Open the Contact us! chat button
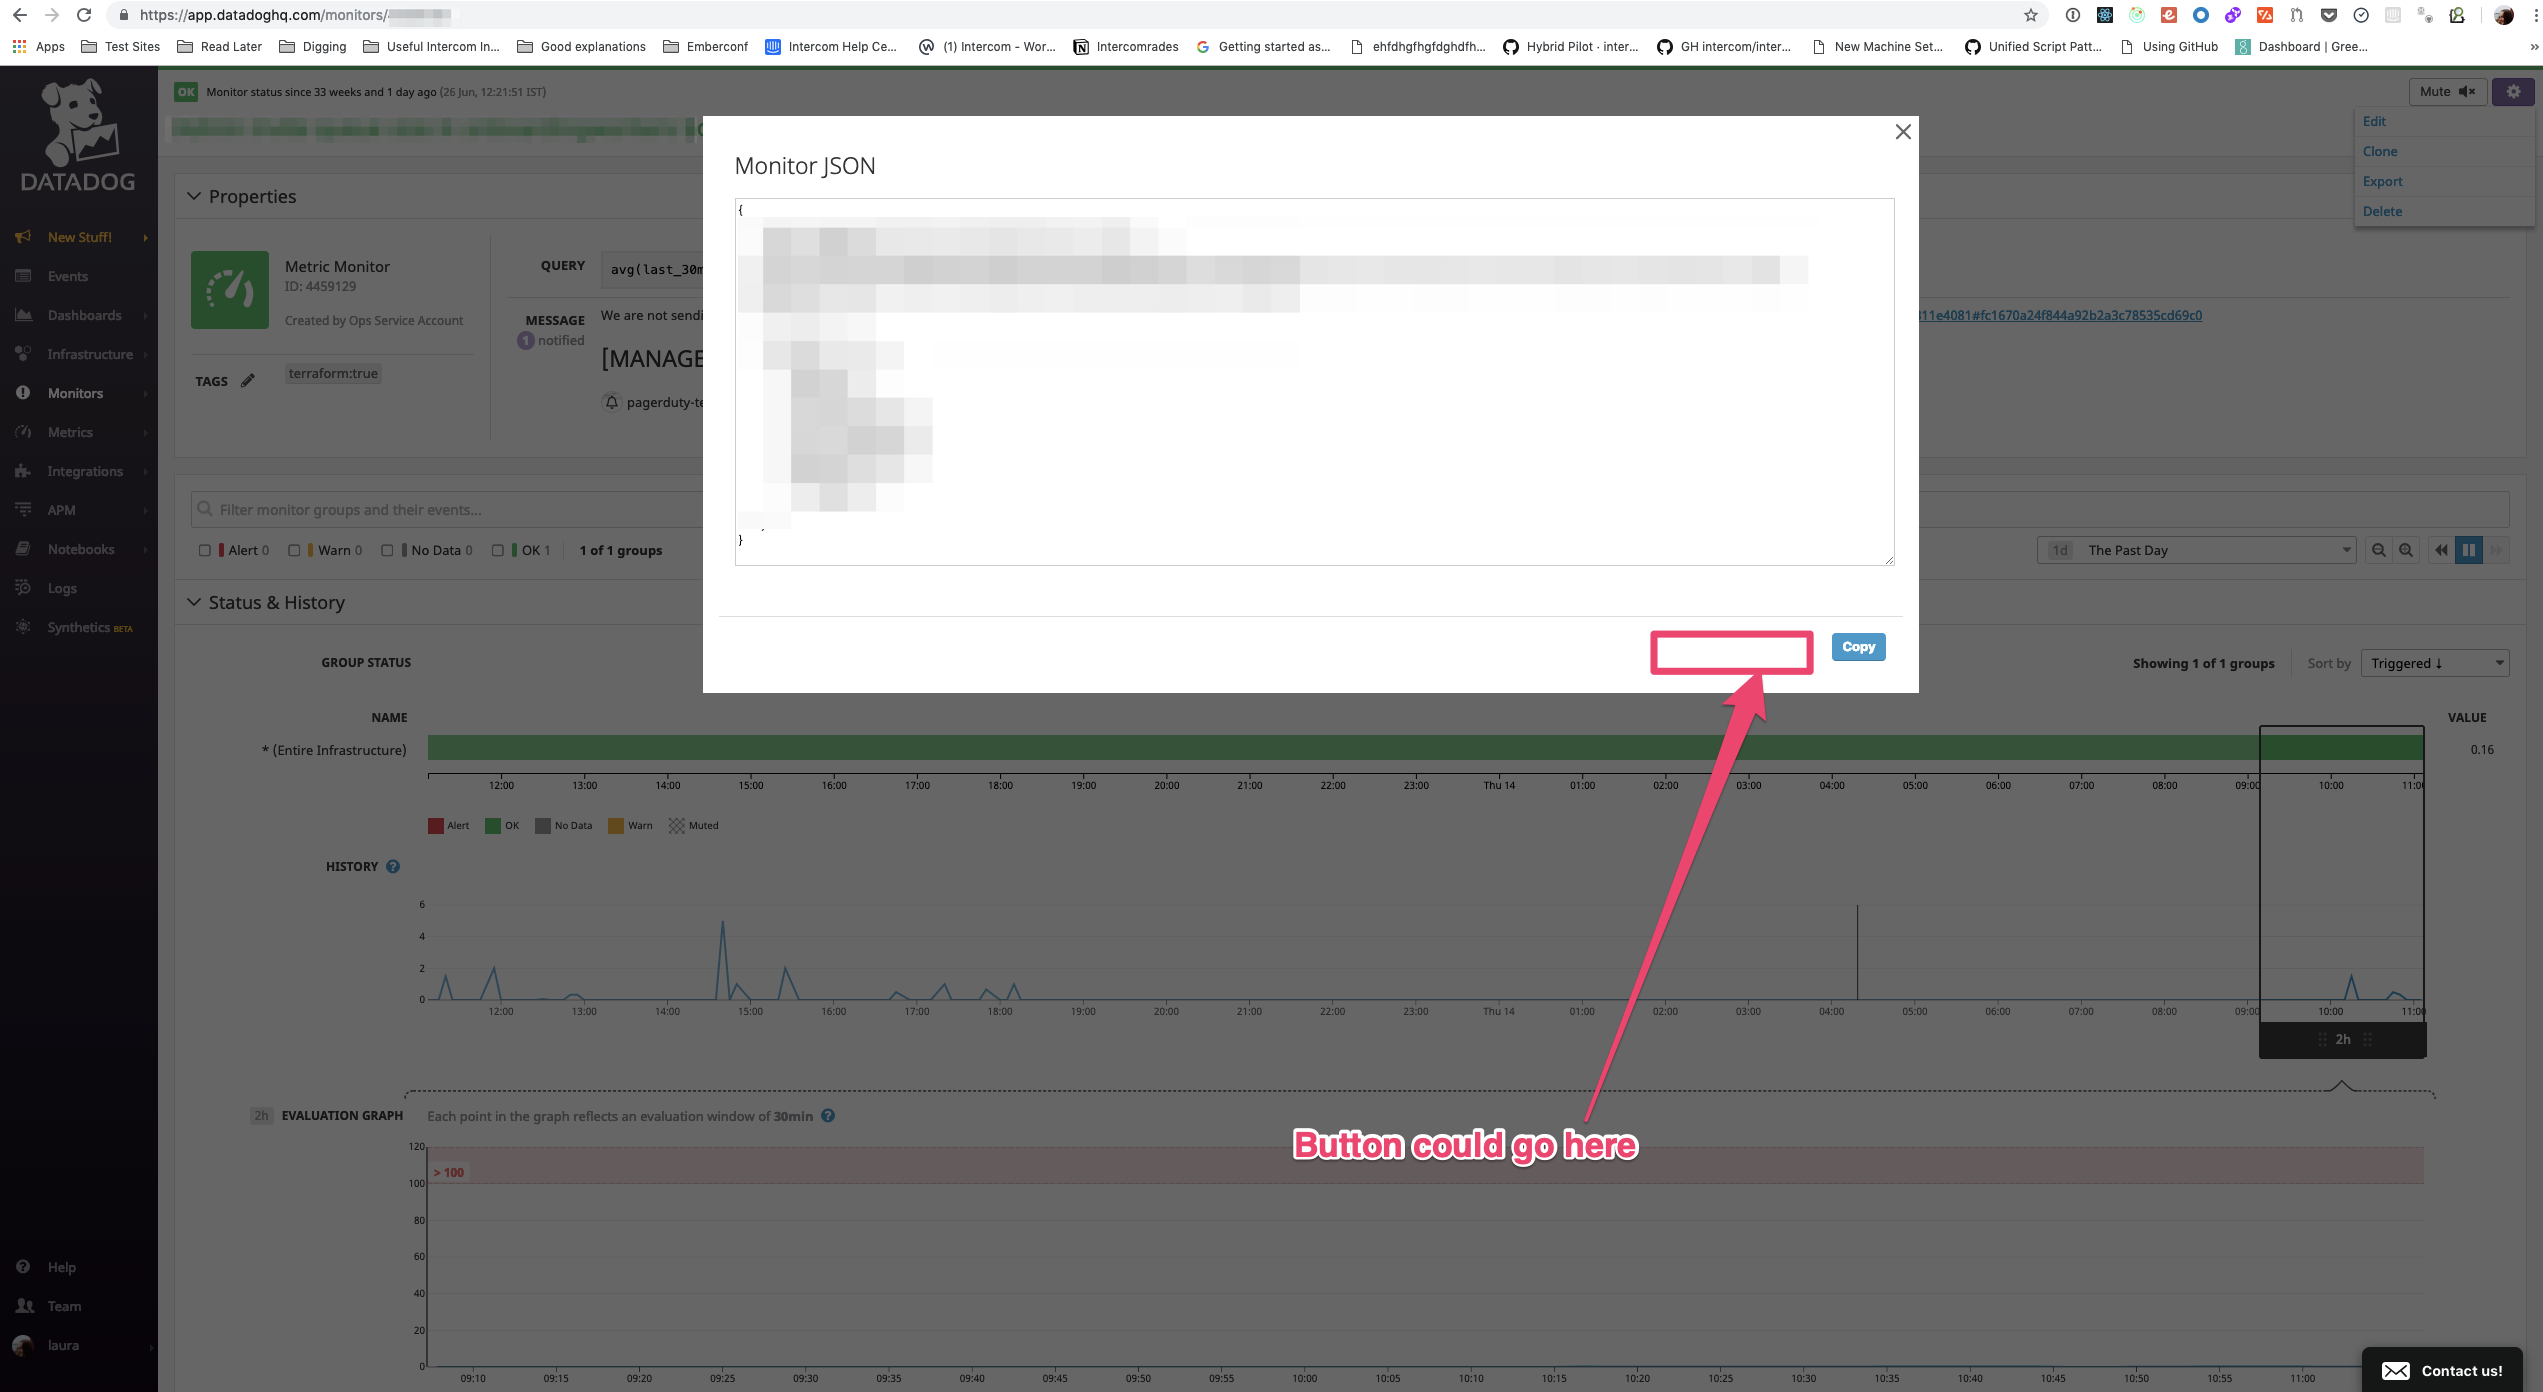 tap(2442, 1370)
